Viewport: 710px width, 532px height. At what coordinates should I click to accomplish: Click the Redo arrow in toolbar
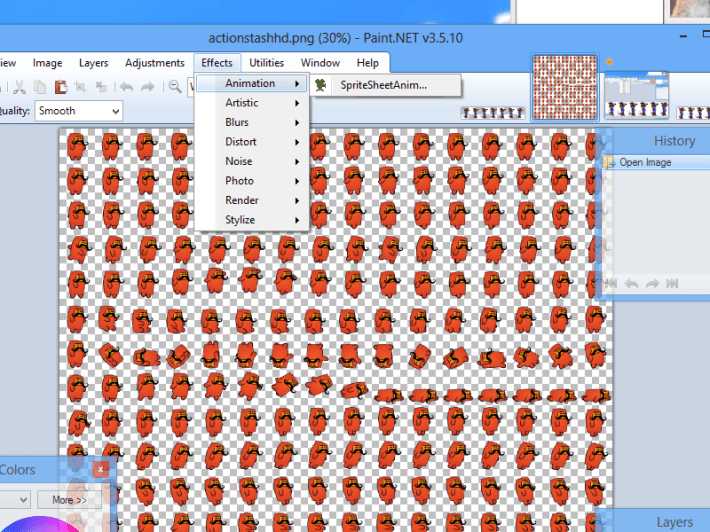[148, 86]
